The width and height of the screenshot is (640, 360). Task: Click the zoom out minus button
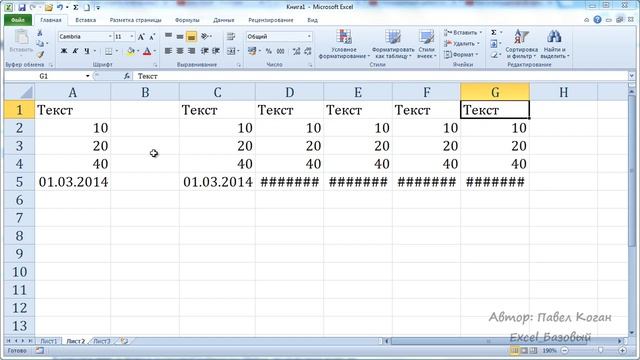click(565, 350)
